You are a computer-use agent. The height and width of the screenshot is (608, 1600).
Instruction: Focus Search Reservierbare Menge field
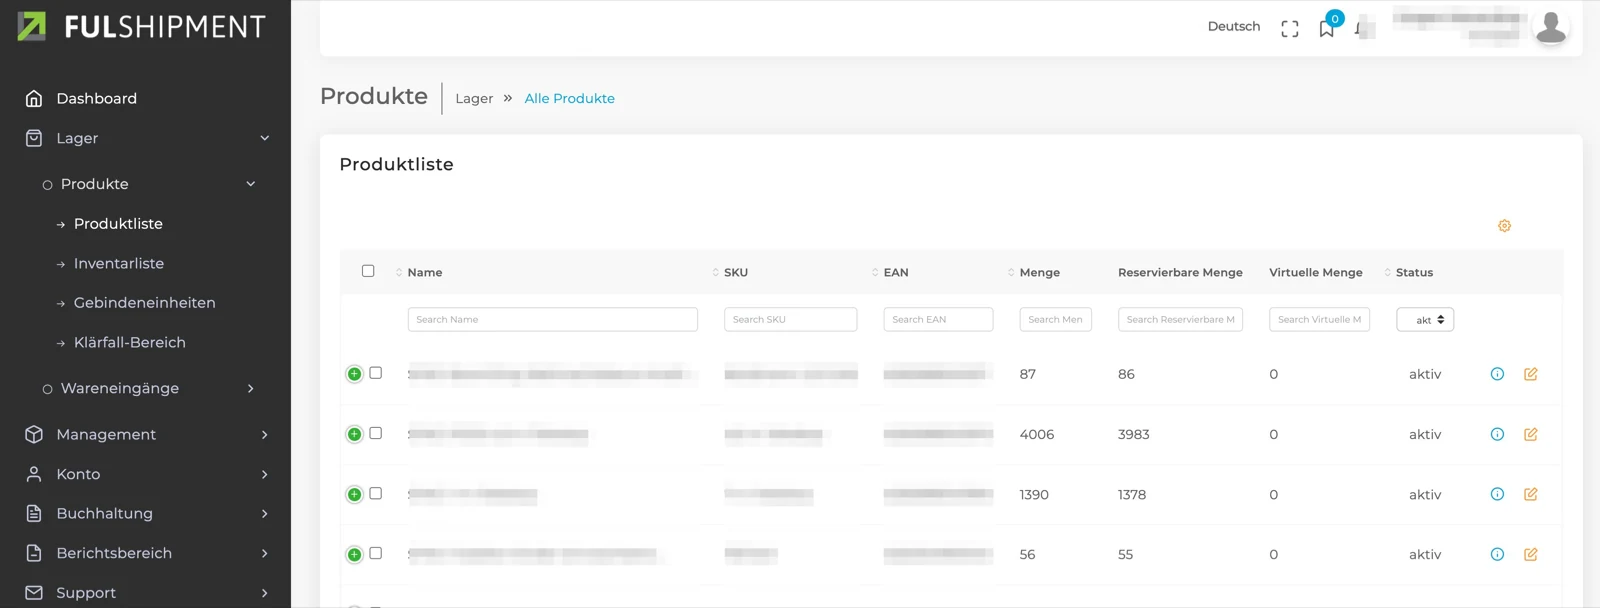1180,319
